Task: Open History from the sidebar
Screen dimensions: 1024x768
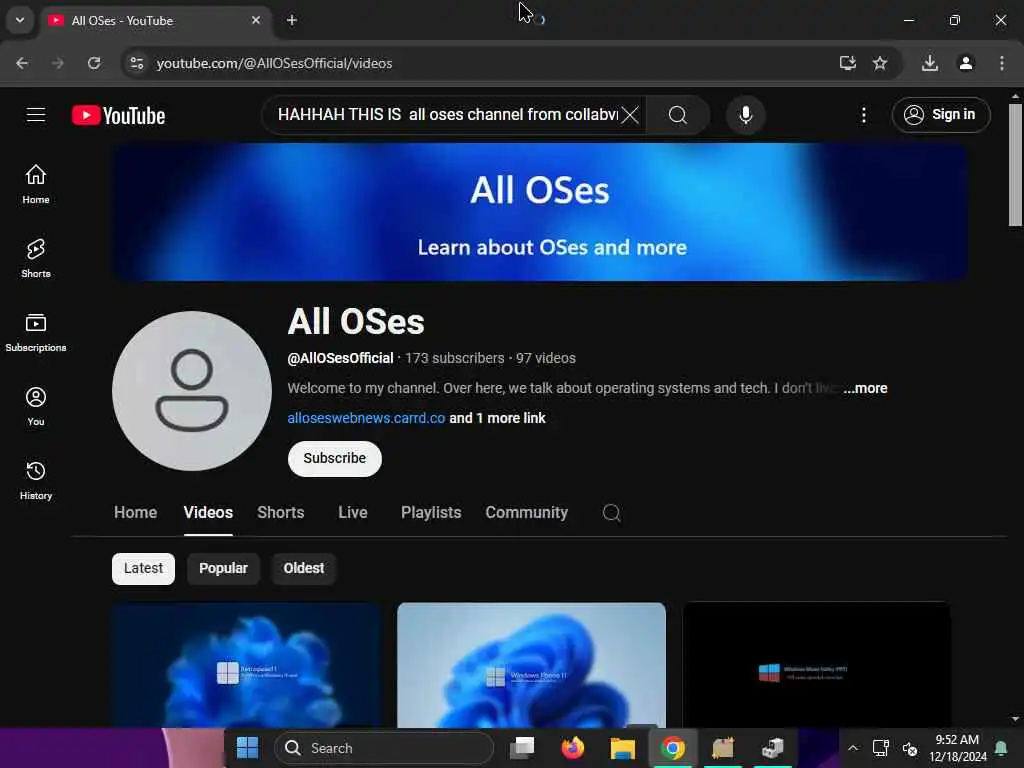Action: pos(36,480)
